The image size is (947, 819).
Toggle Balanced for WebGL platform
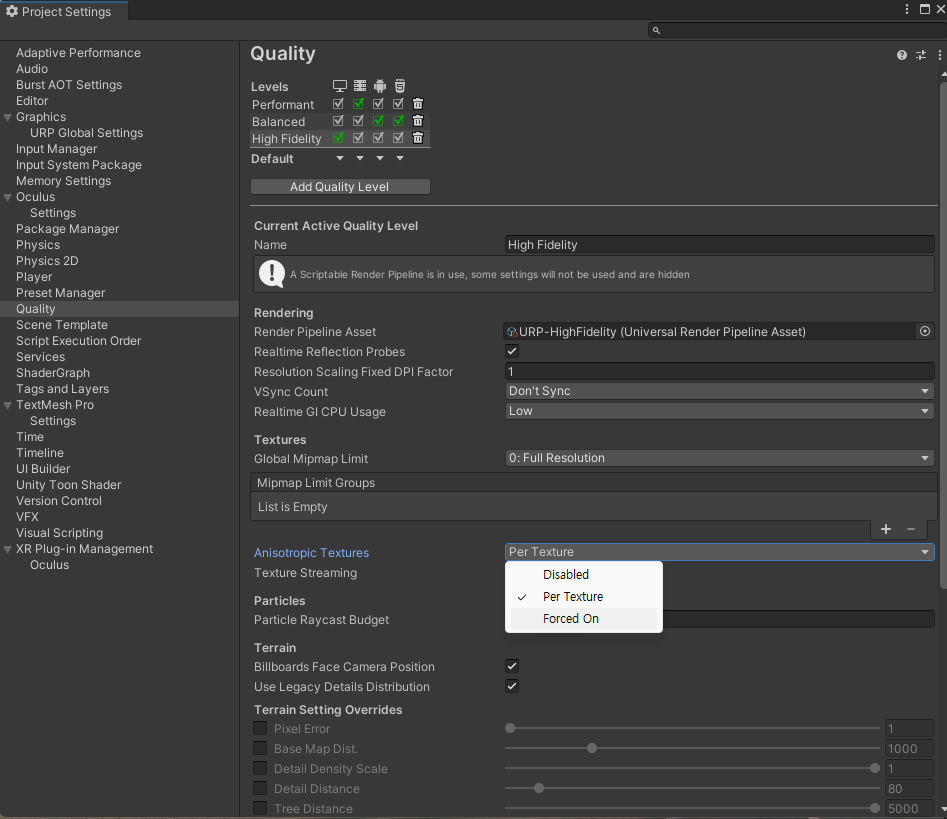(x=398, y=121)
